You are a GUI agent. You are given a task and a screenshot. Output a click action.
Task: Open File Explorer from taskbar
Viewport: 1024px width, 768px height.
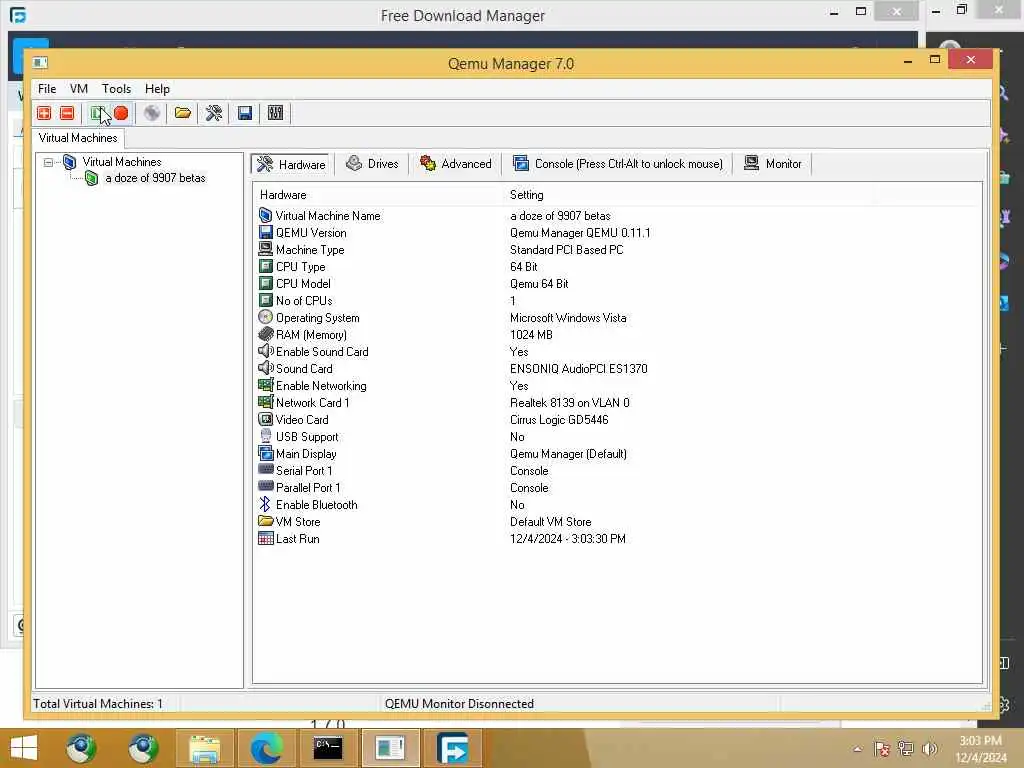pos(204,748)
